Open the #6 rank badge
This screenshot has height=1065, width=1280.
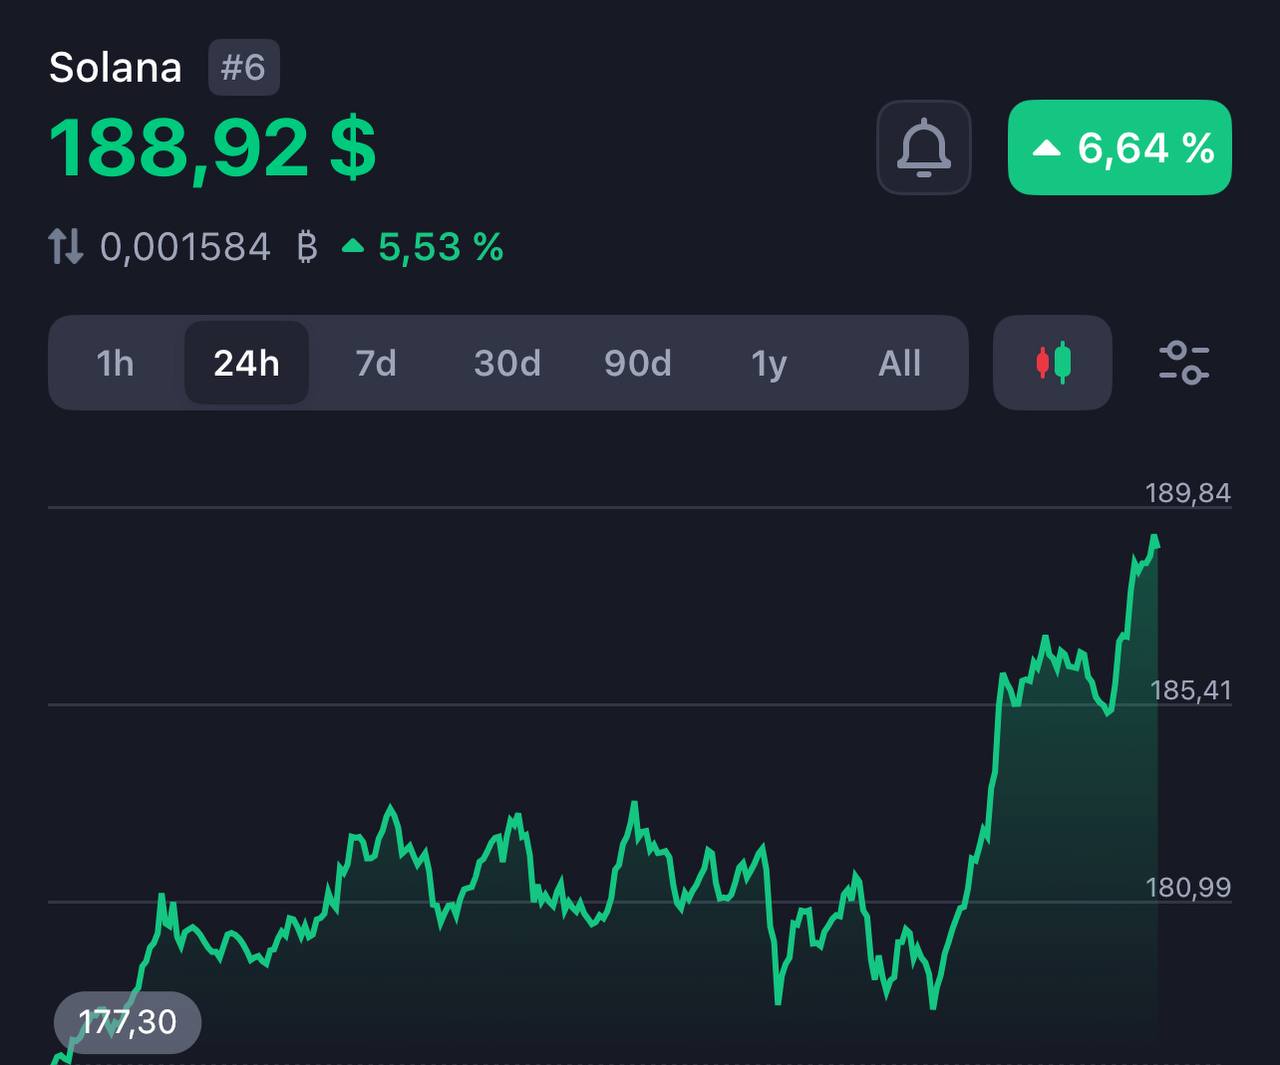[244, 68]
